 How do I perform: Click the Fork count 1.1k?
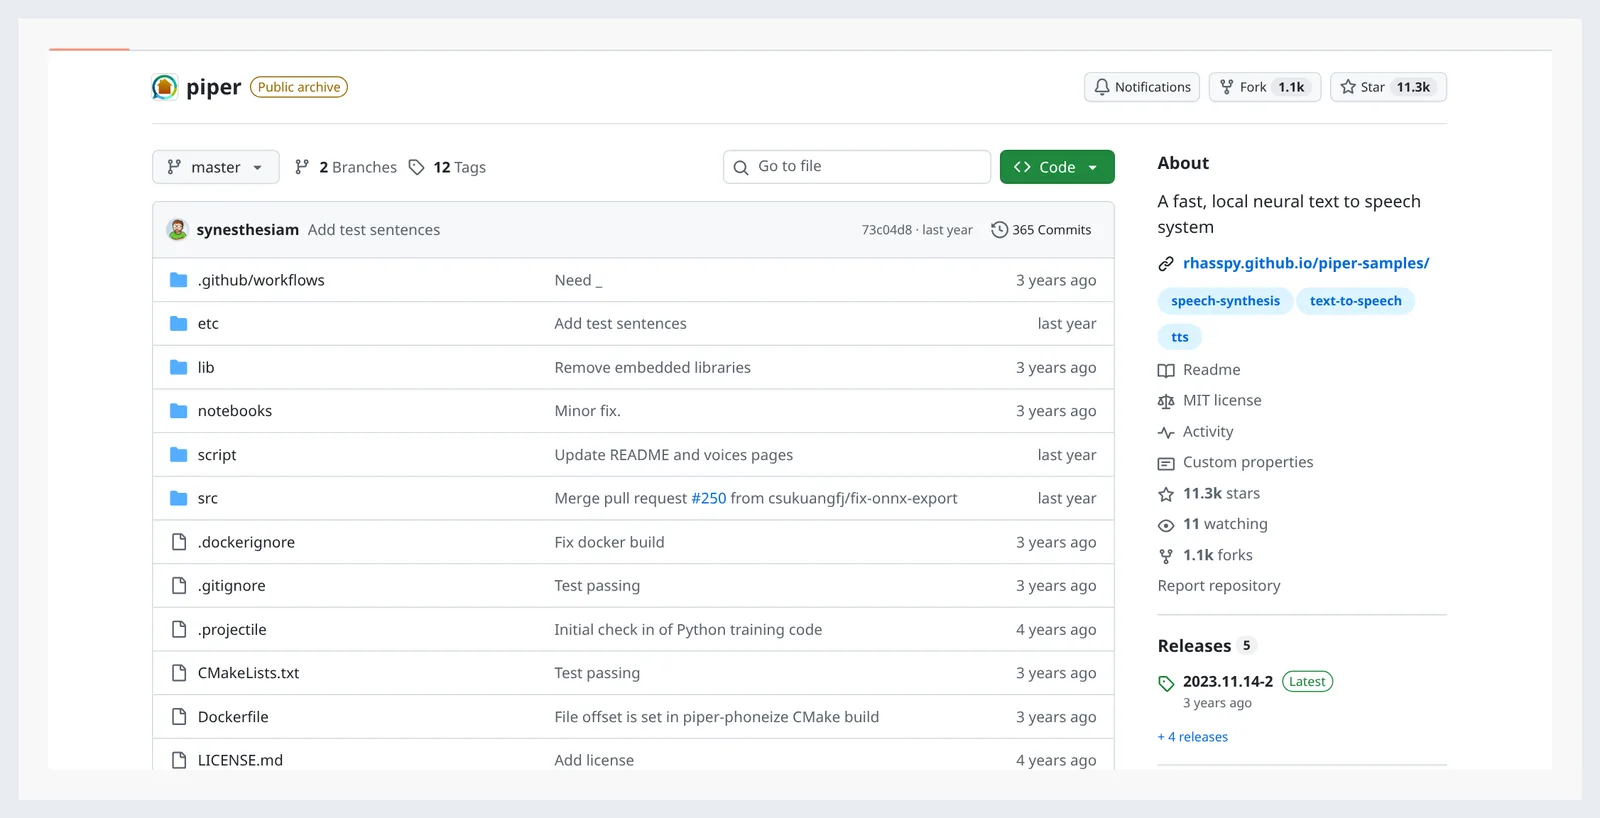tap(1291, 87)
